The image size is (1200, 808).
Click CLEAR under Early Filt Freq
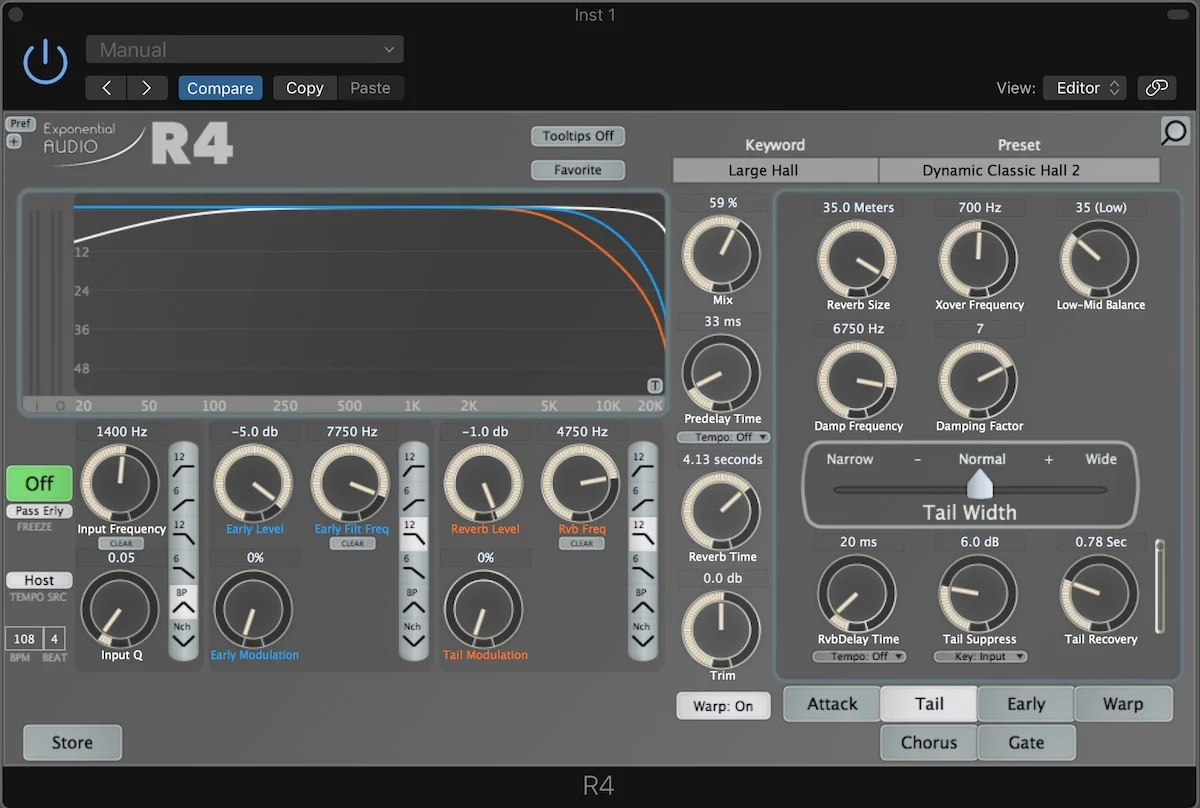[x=352, y=544]
